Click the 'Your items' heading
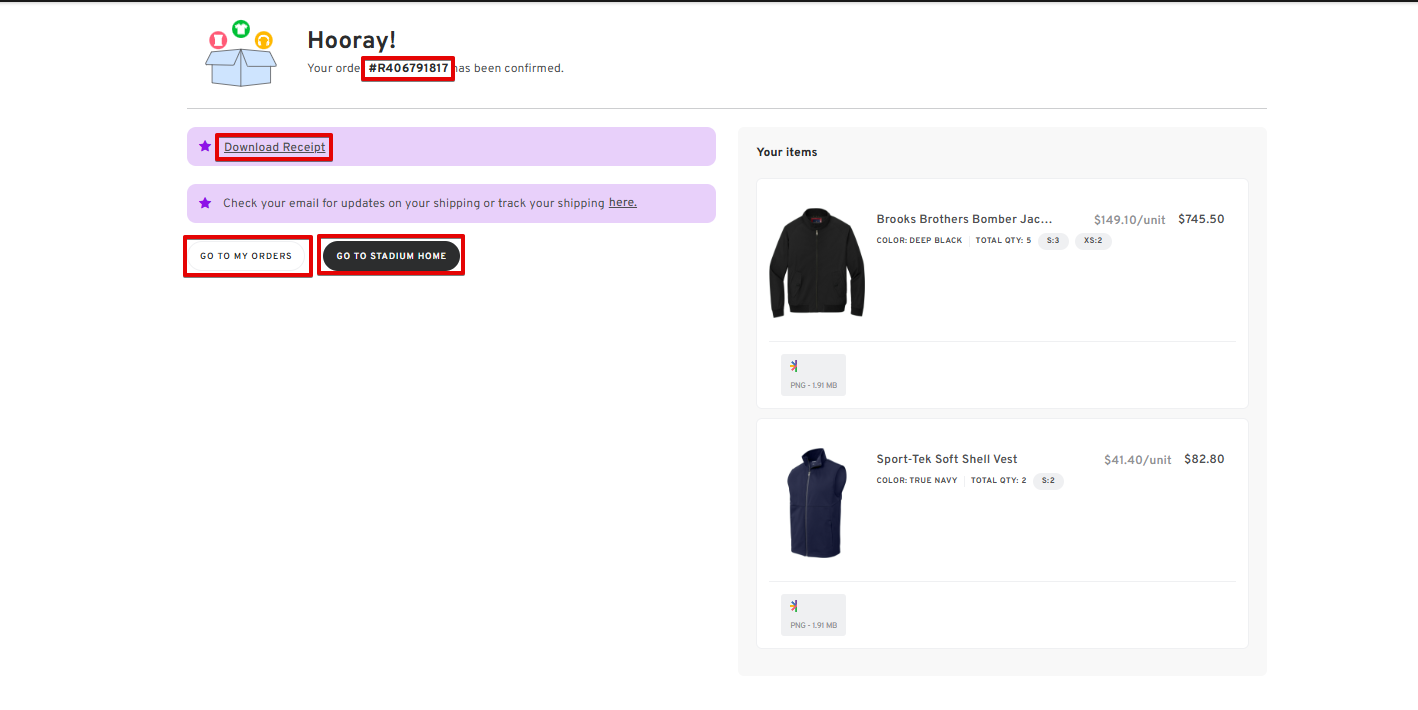This screenshot has height=710, width=1418. [x=786, y=152]
